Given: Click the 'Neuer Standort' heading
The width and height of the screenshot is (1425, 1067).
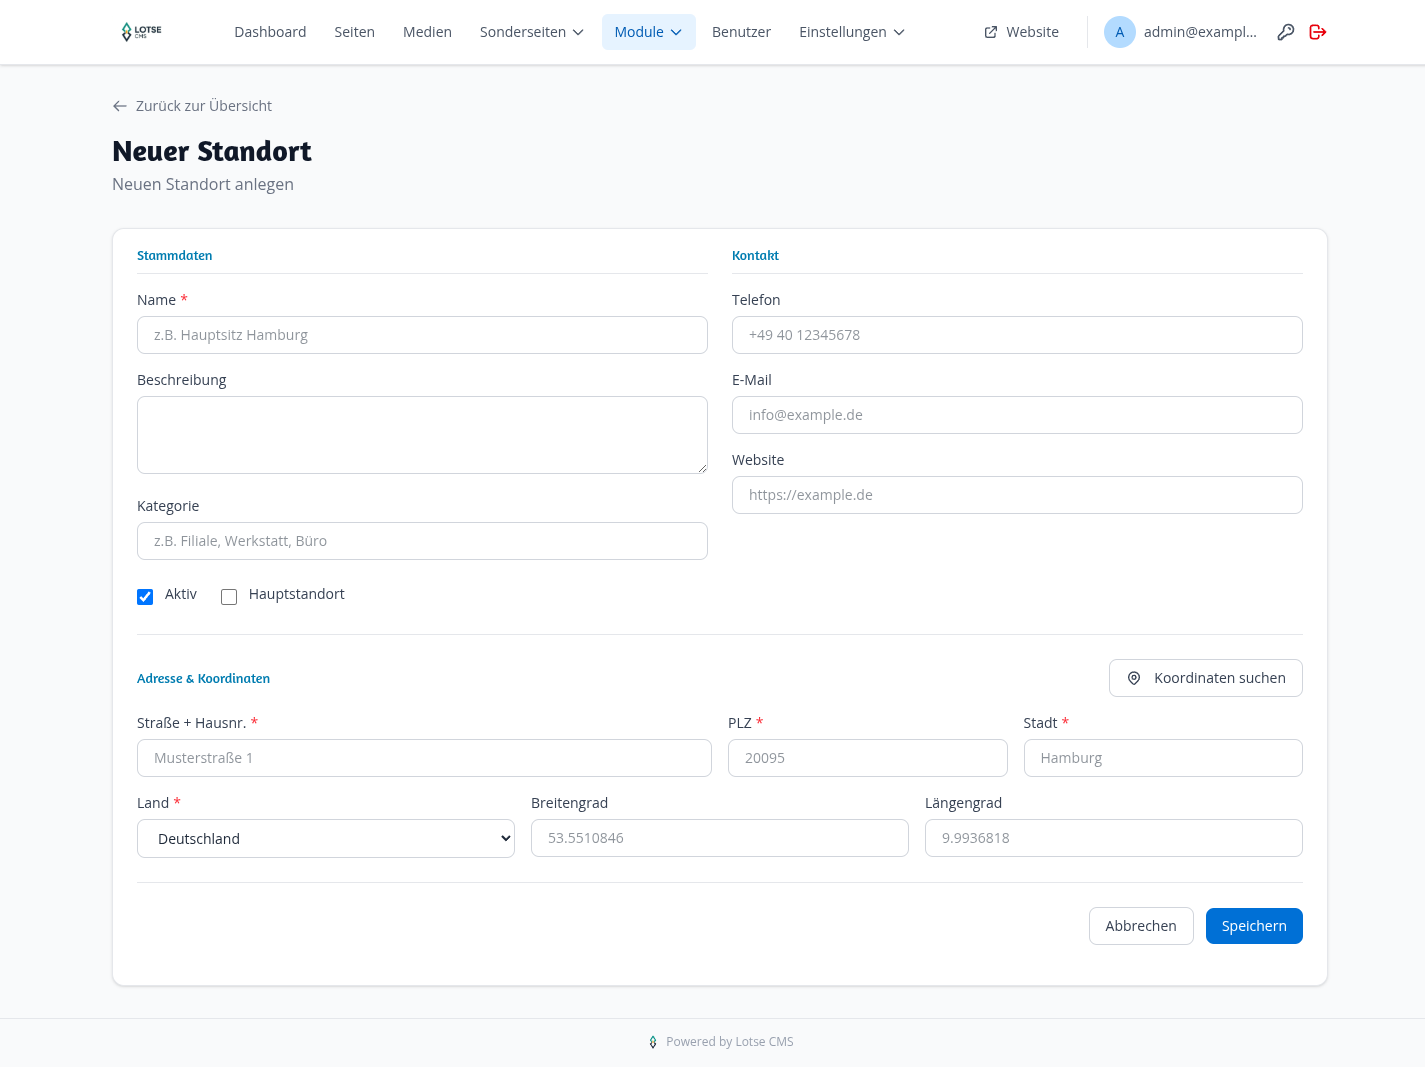Looking at the screenshot, I should point(212,151).
